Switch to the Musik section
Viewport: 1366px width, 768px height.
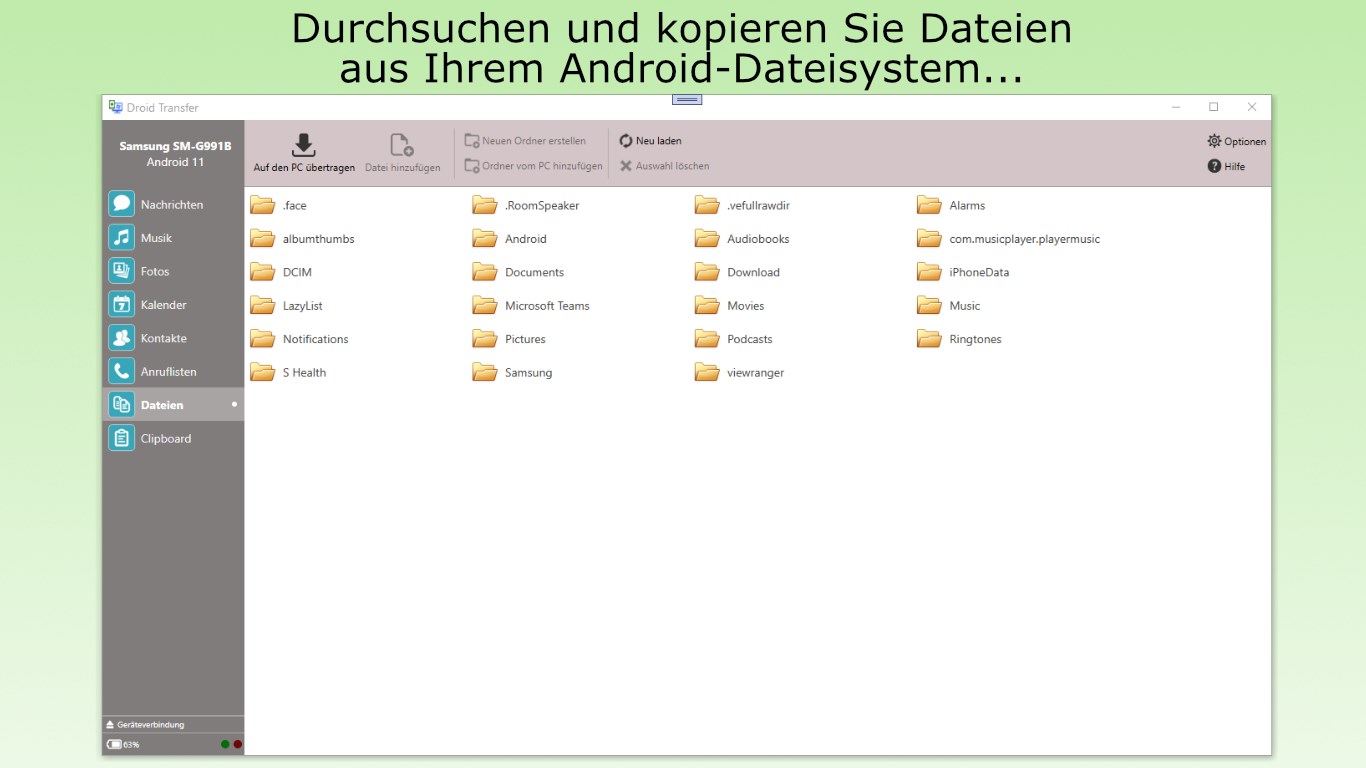173,238
